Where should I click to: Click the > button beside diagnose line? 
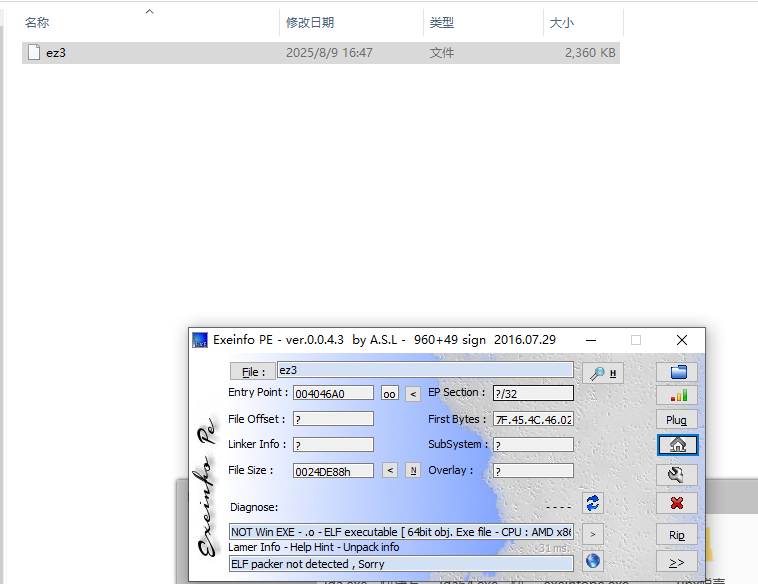pyautogui.click(x=593, y=534)
